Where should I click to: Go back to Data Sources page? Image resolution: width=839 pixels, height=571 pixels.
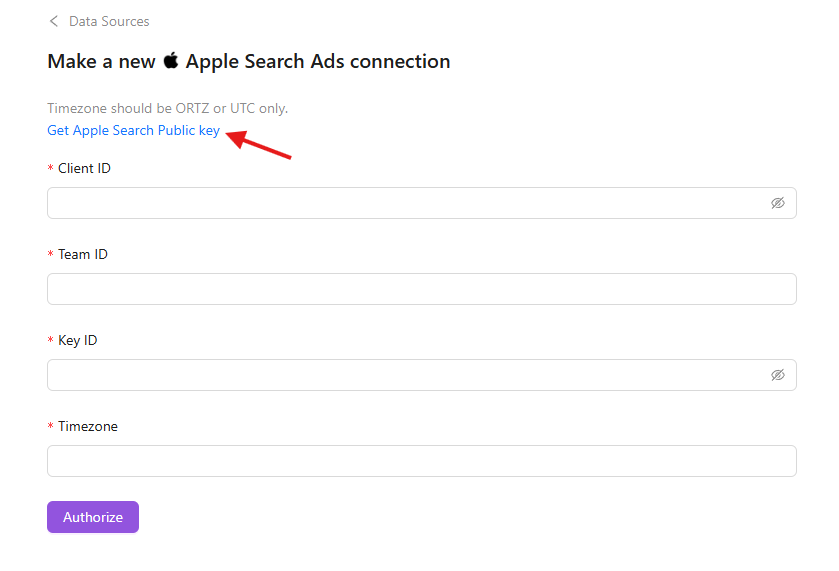pyautogui.click(x=109, y=21)
